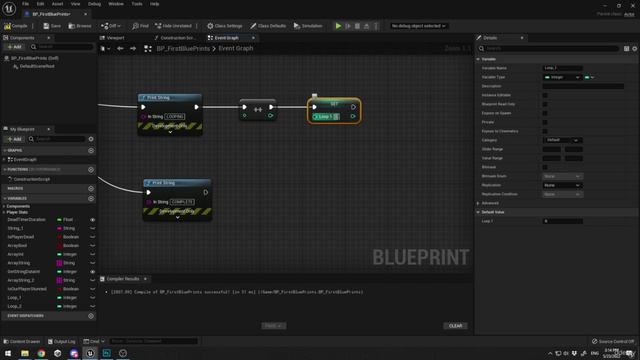Viewport: 640px width, 360px height.
Task: Click Loop 1 default value field
Action: 562,221
